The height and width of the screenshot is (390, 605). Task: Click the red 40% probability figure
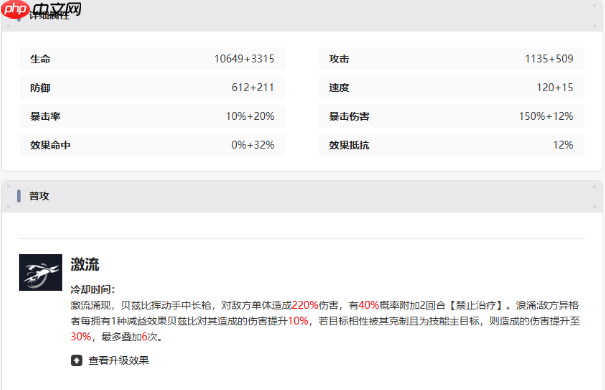369,306
